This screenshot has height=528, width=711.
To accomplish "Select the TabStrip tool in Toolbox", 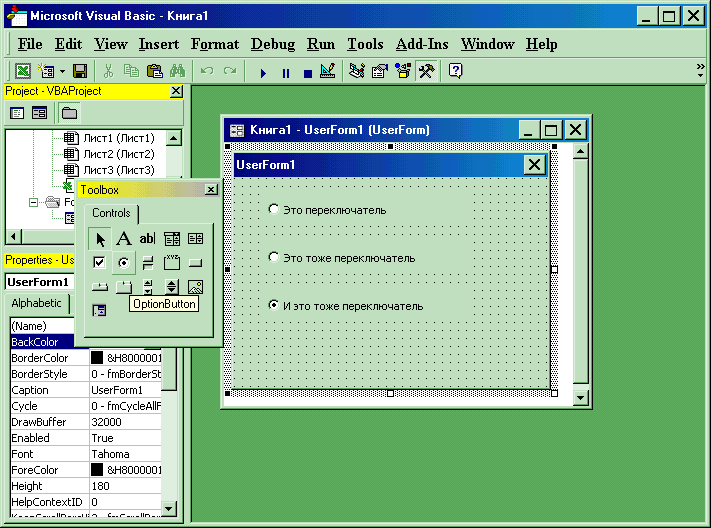I will pos(99,287).
